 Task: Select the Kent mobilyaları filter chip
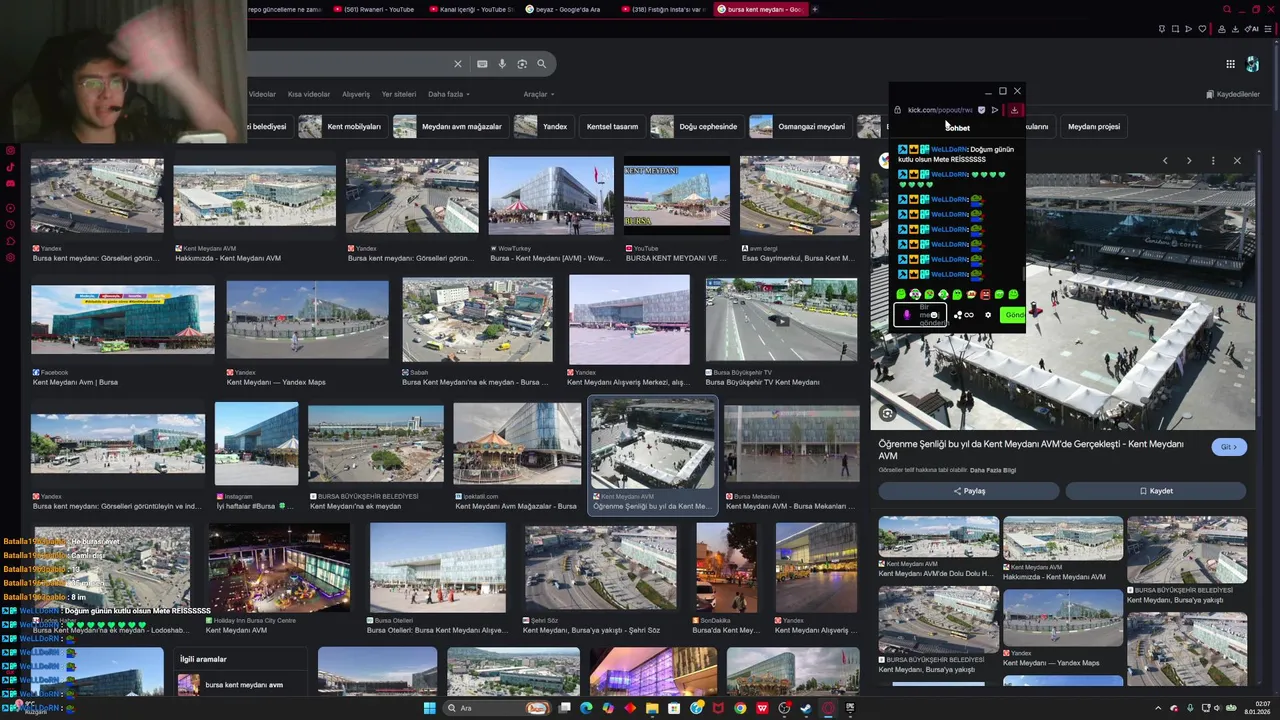pyautogui.click(x=342, y=127)
